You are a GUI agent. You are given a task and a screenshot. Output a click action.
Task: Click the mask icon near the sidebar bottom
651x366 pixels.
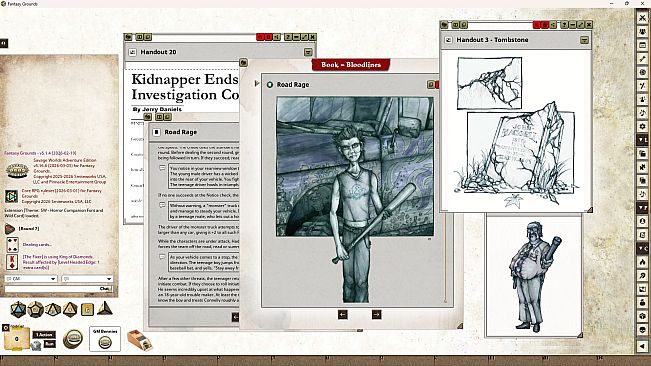pos(643,329)
